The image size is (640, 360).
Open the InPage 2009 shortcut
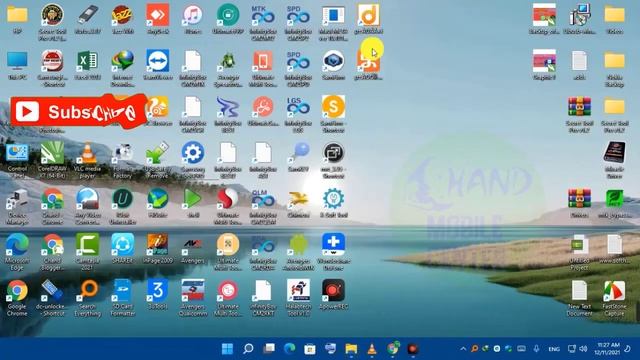click(x=158, y=248)
